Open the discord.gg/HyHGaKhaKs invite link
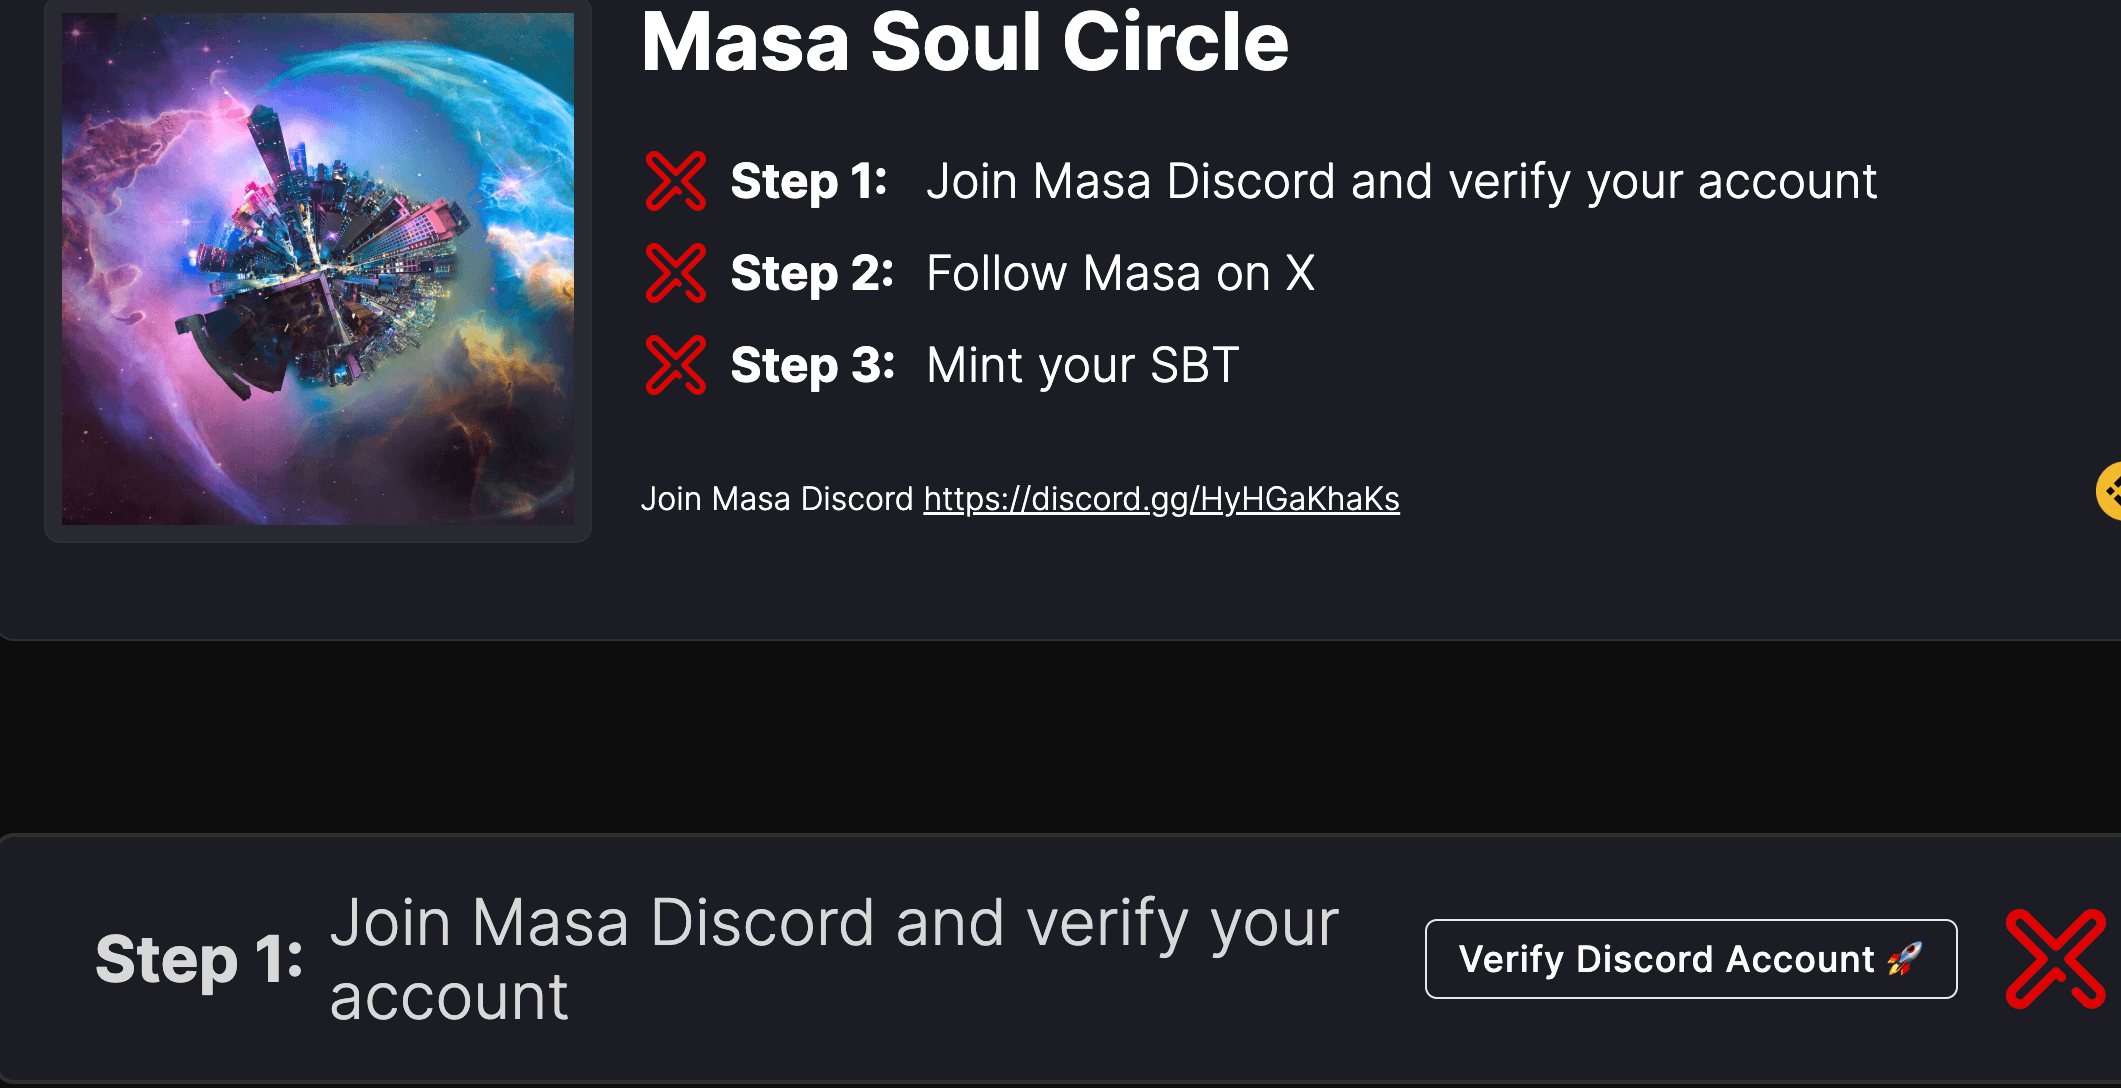The image size is (2121, 1088). tap(1161, 499)
